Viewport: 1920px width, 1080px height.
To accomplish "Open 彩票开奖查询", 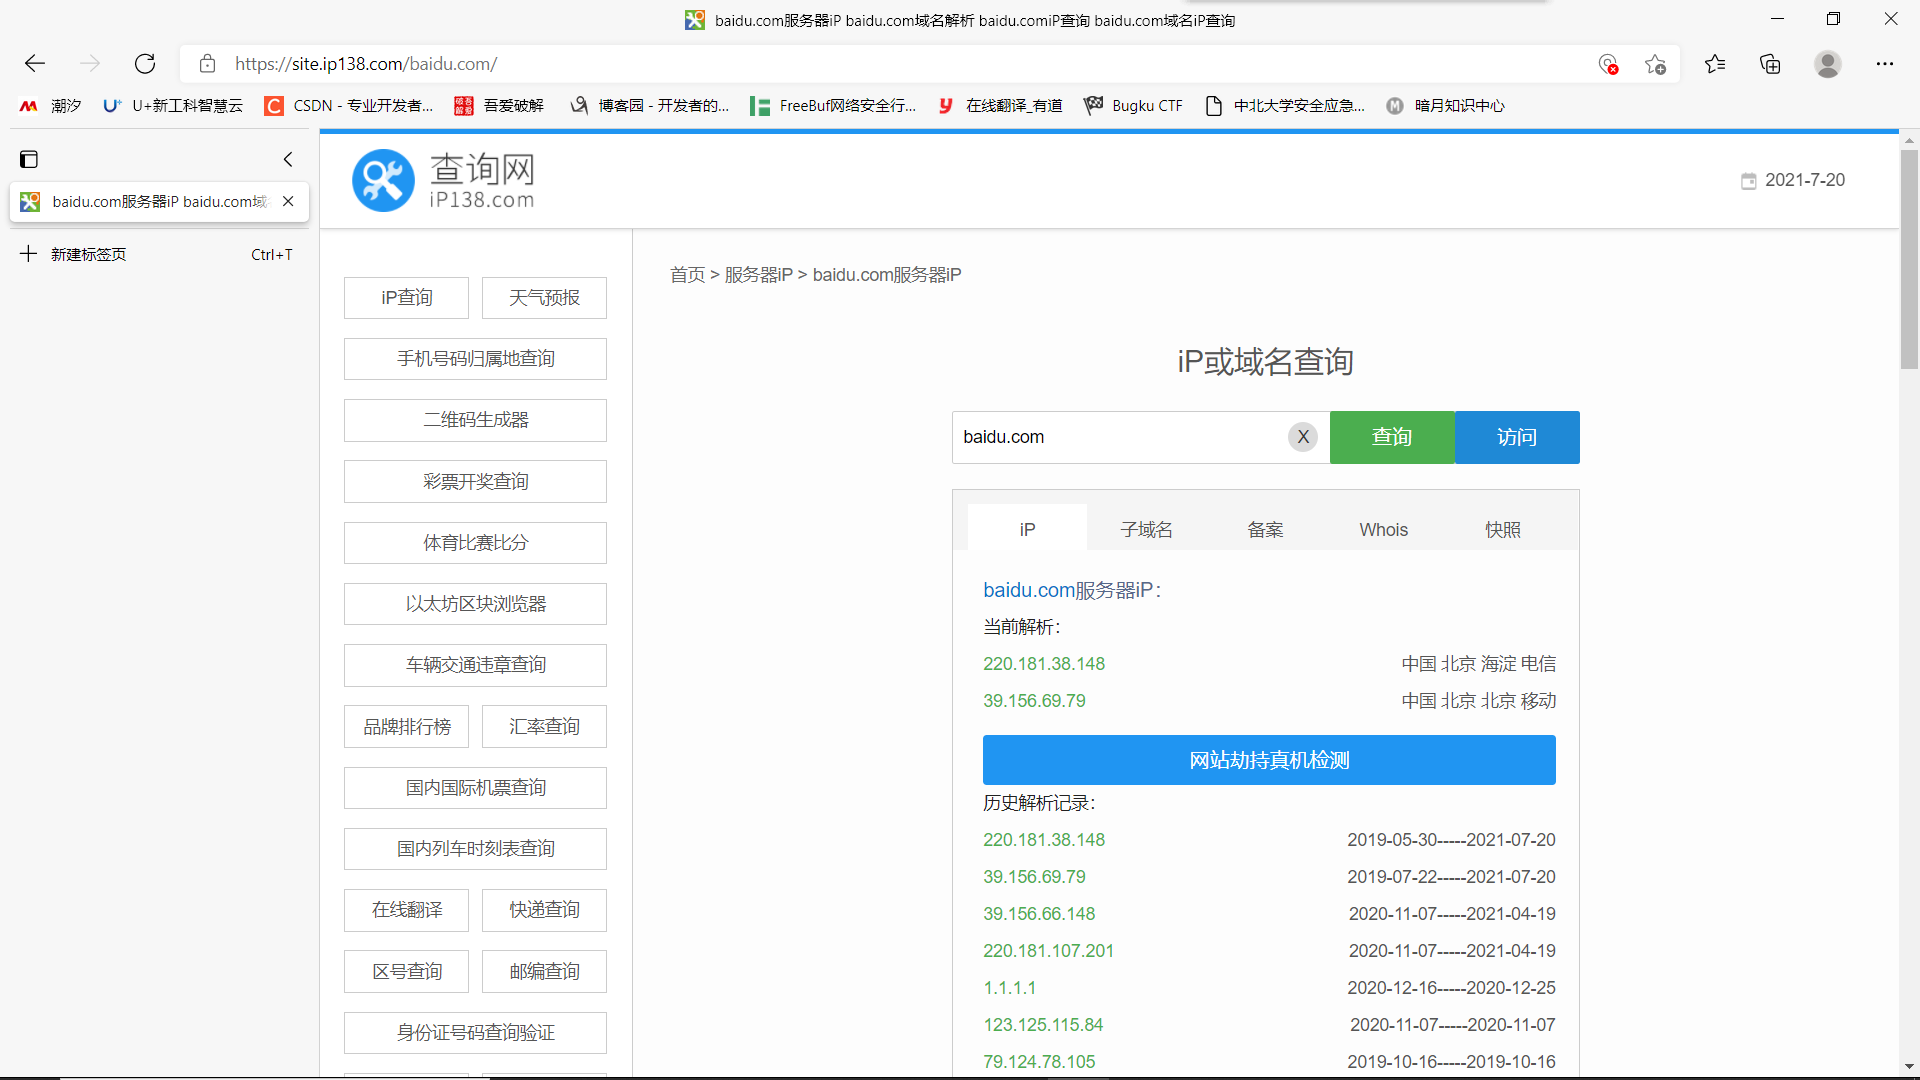I will coord(475,482).
